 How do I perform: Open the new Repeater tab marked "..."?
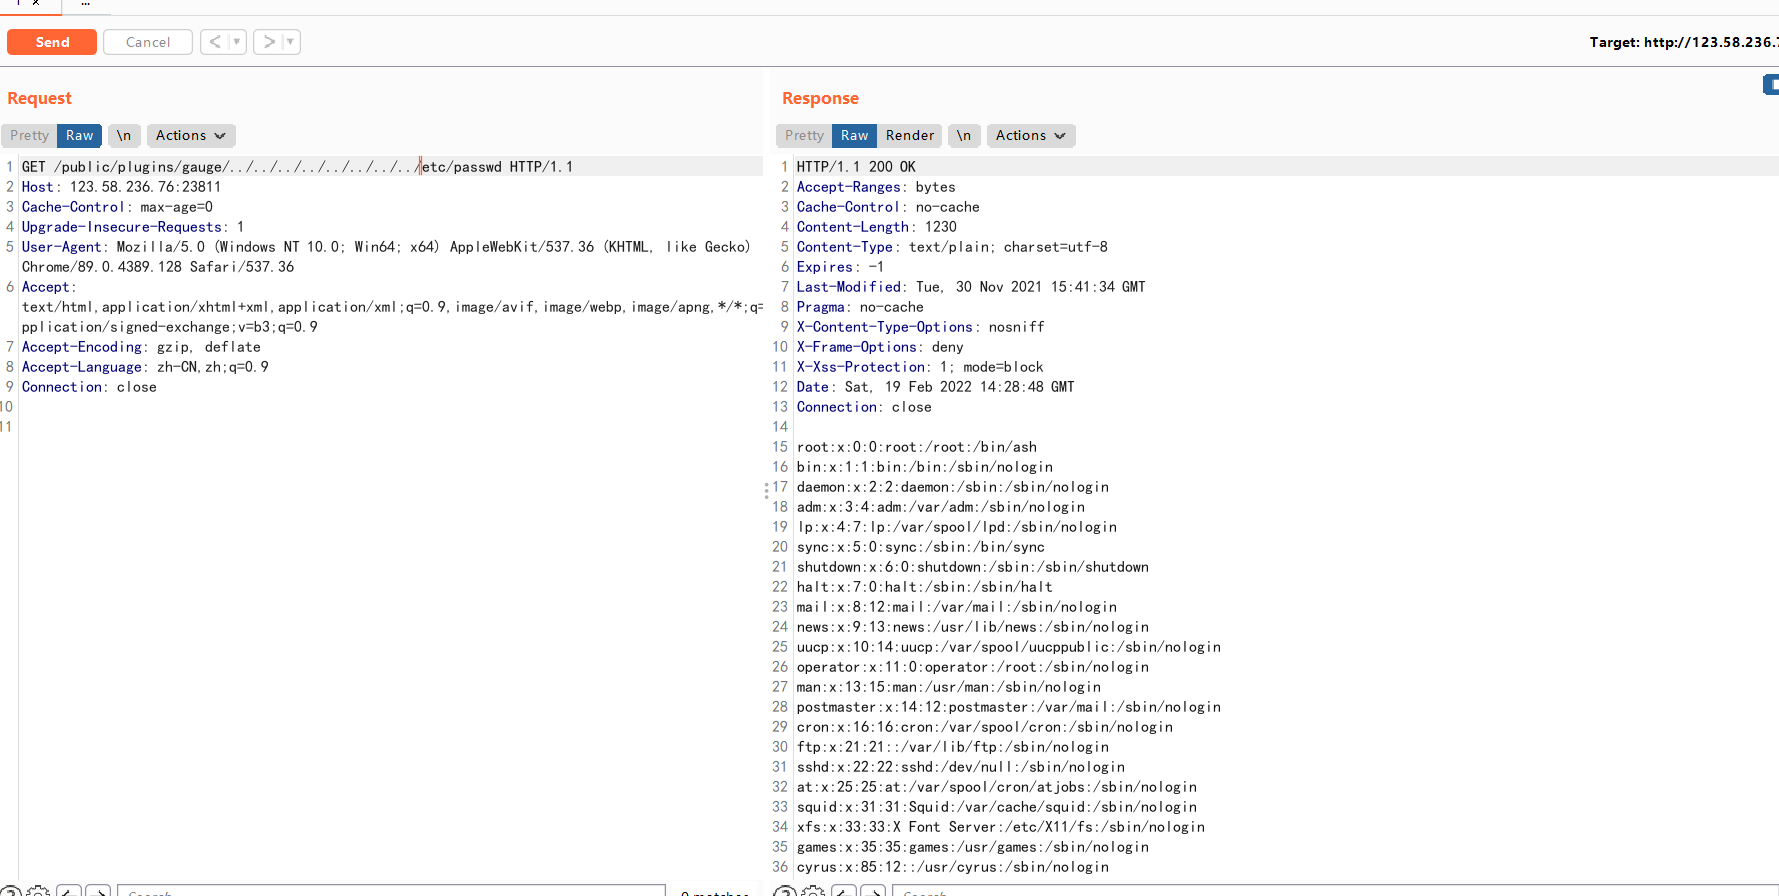[x=86, y=4]
